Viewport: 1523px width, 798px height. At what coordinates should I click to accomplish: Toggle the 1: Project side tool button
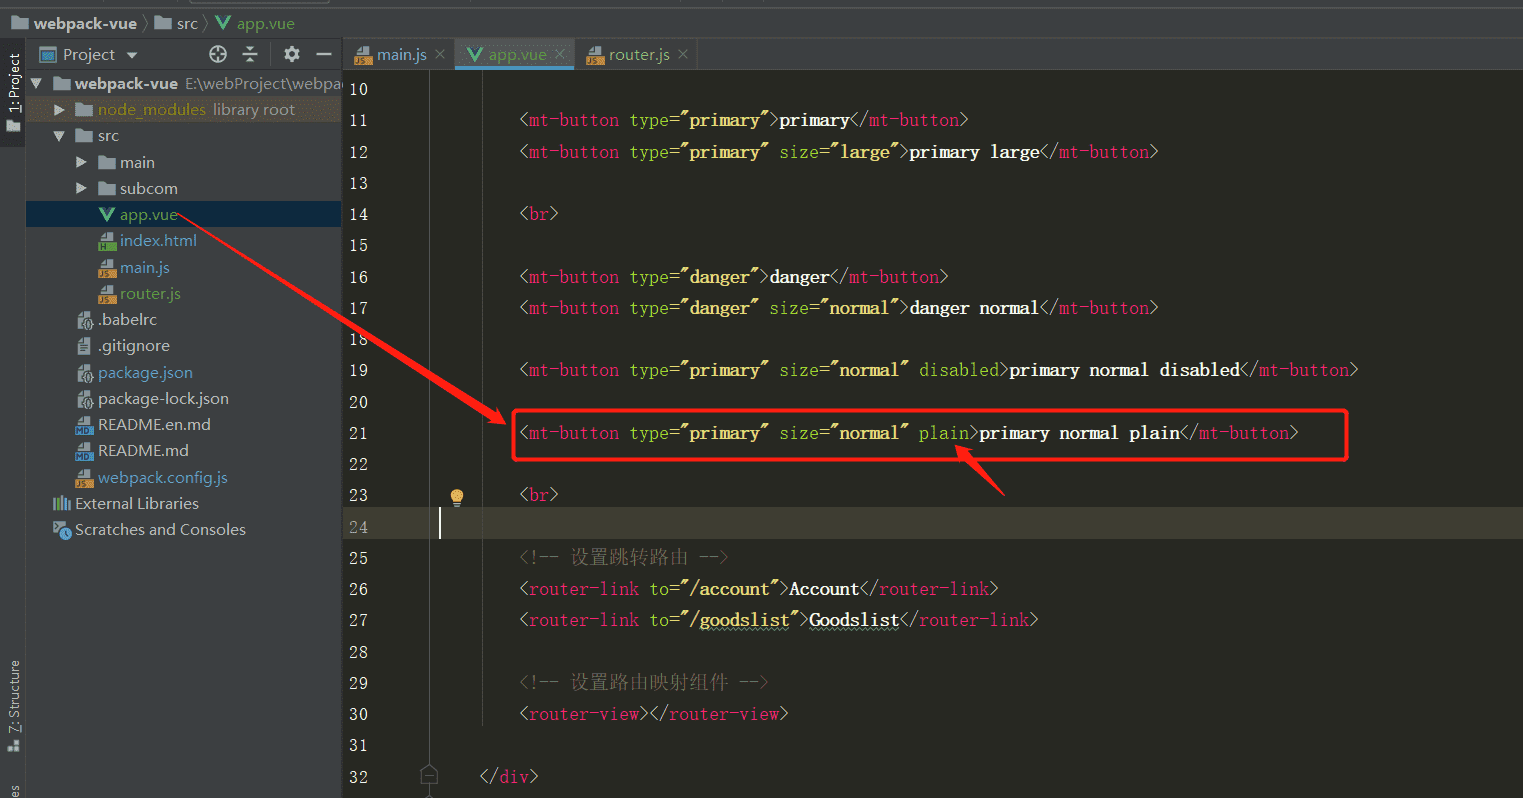[x=13, y=93]
